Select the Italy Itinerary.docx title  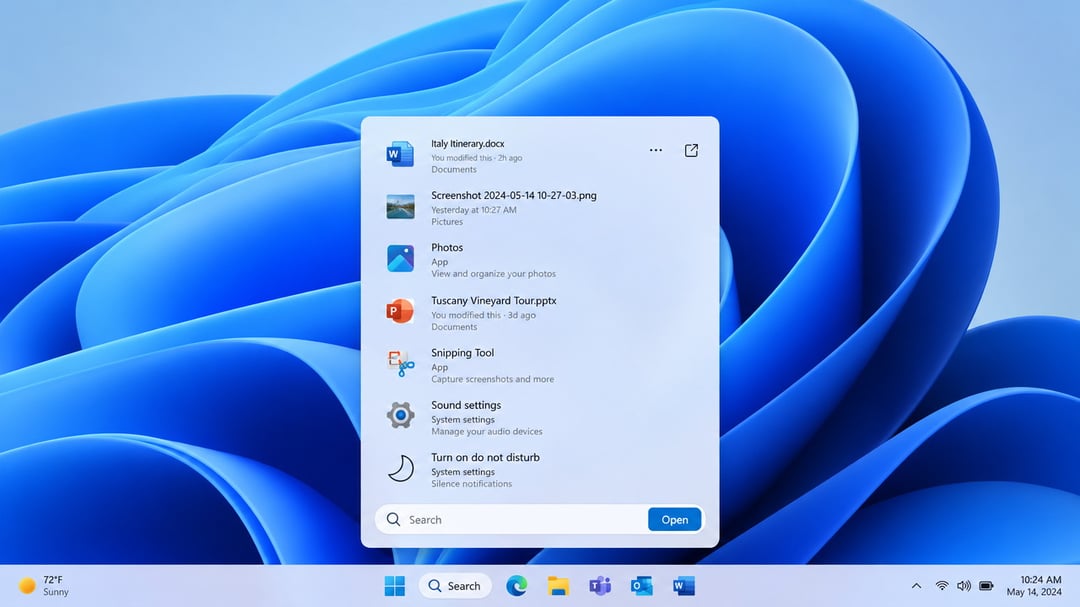[x=468, y=143]
